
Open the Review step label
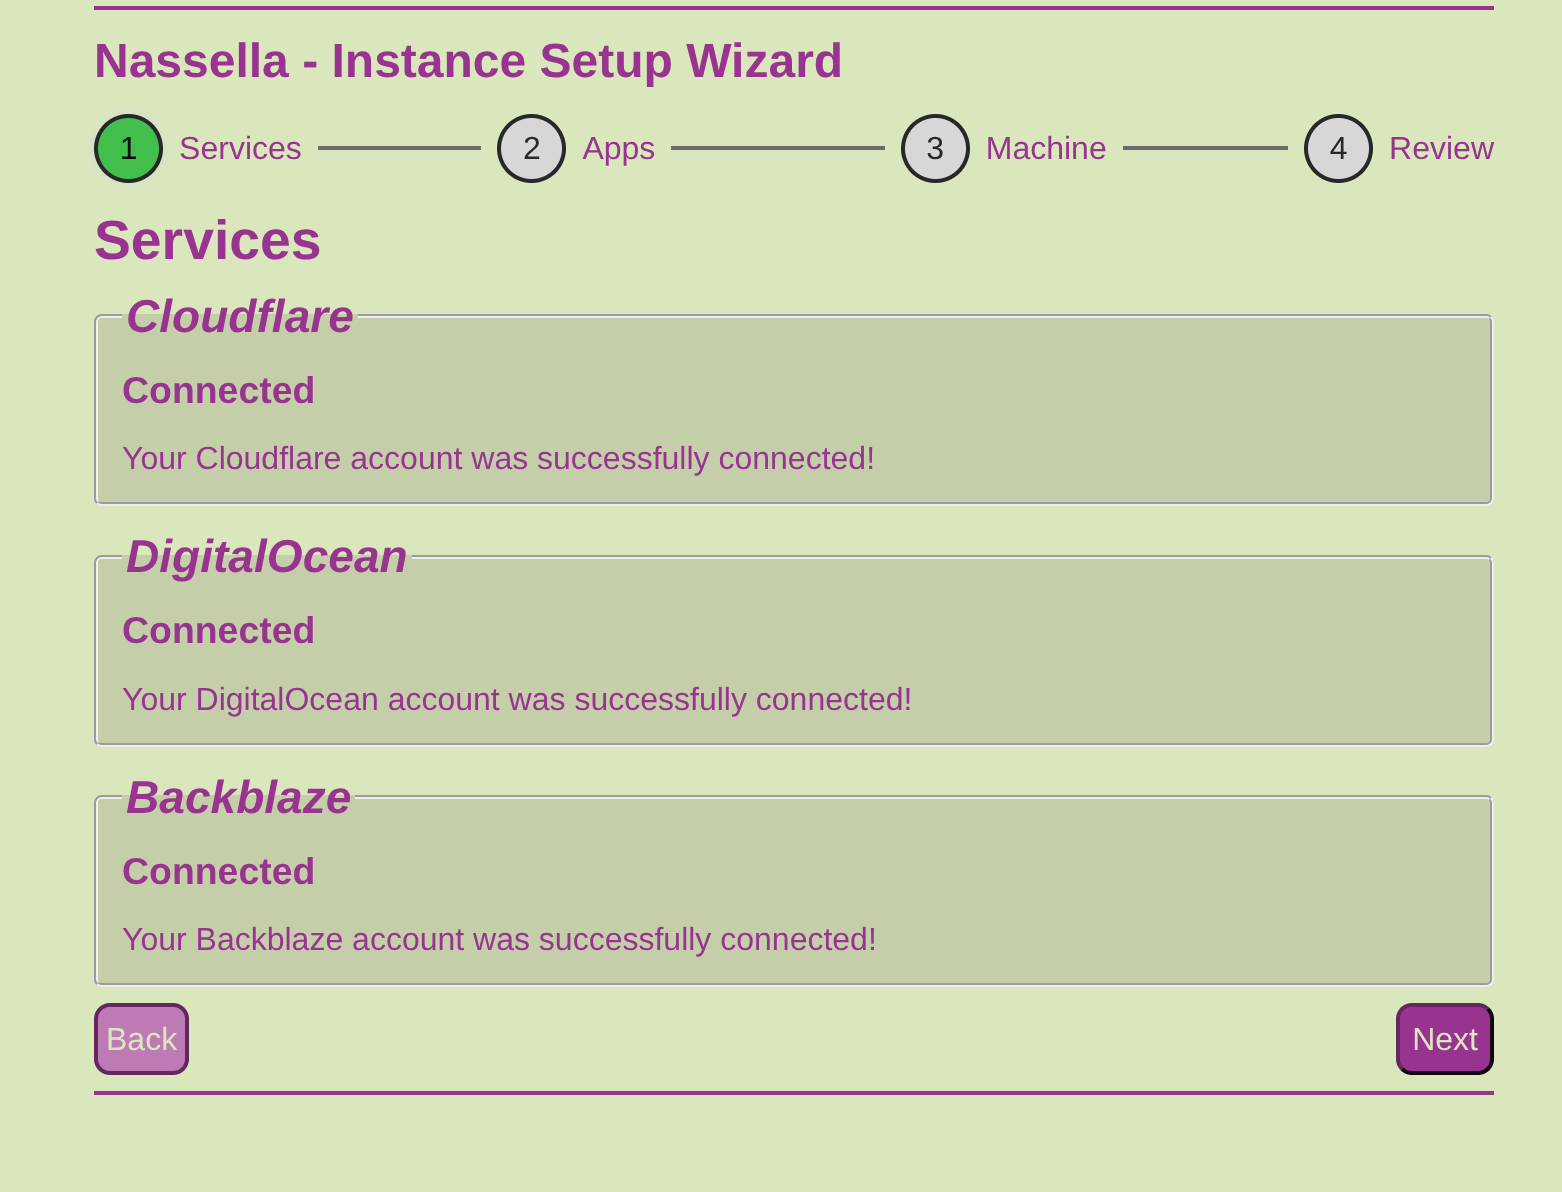click(x=1441, y=148)
